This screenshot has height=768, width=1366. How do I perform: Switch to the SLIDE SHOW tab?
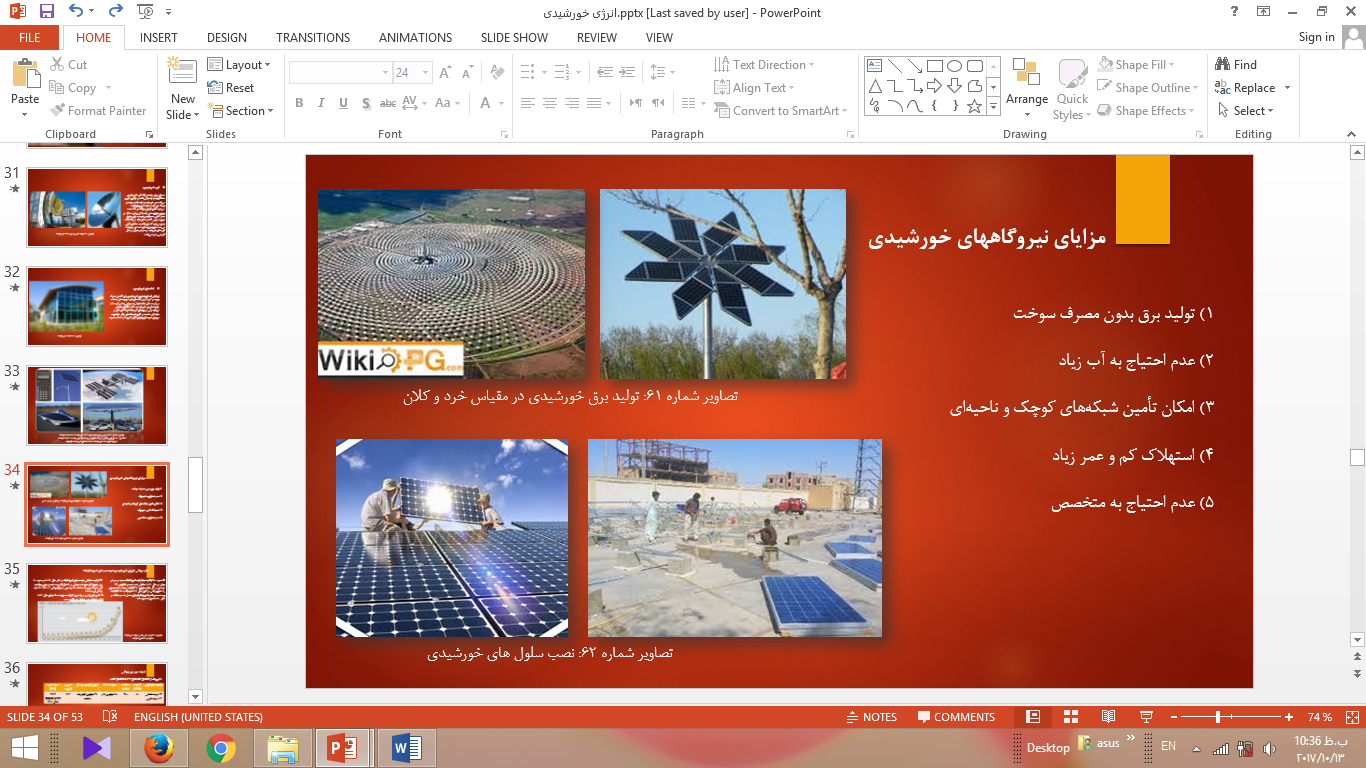pyautogui.click(x=514, y=38)
